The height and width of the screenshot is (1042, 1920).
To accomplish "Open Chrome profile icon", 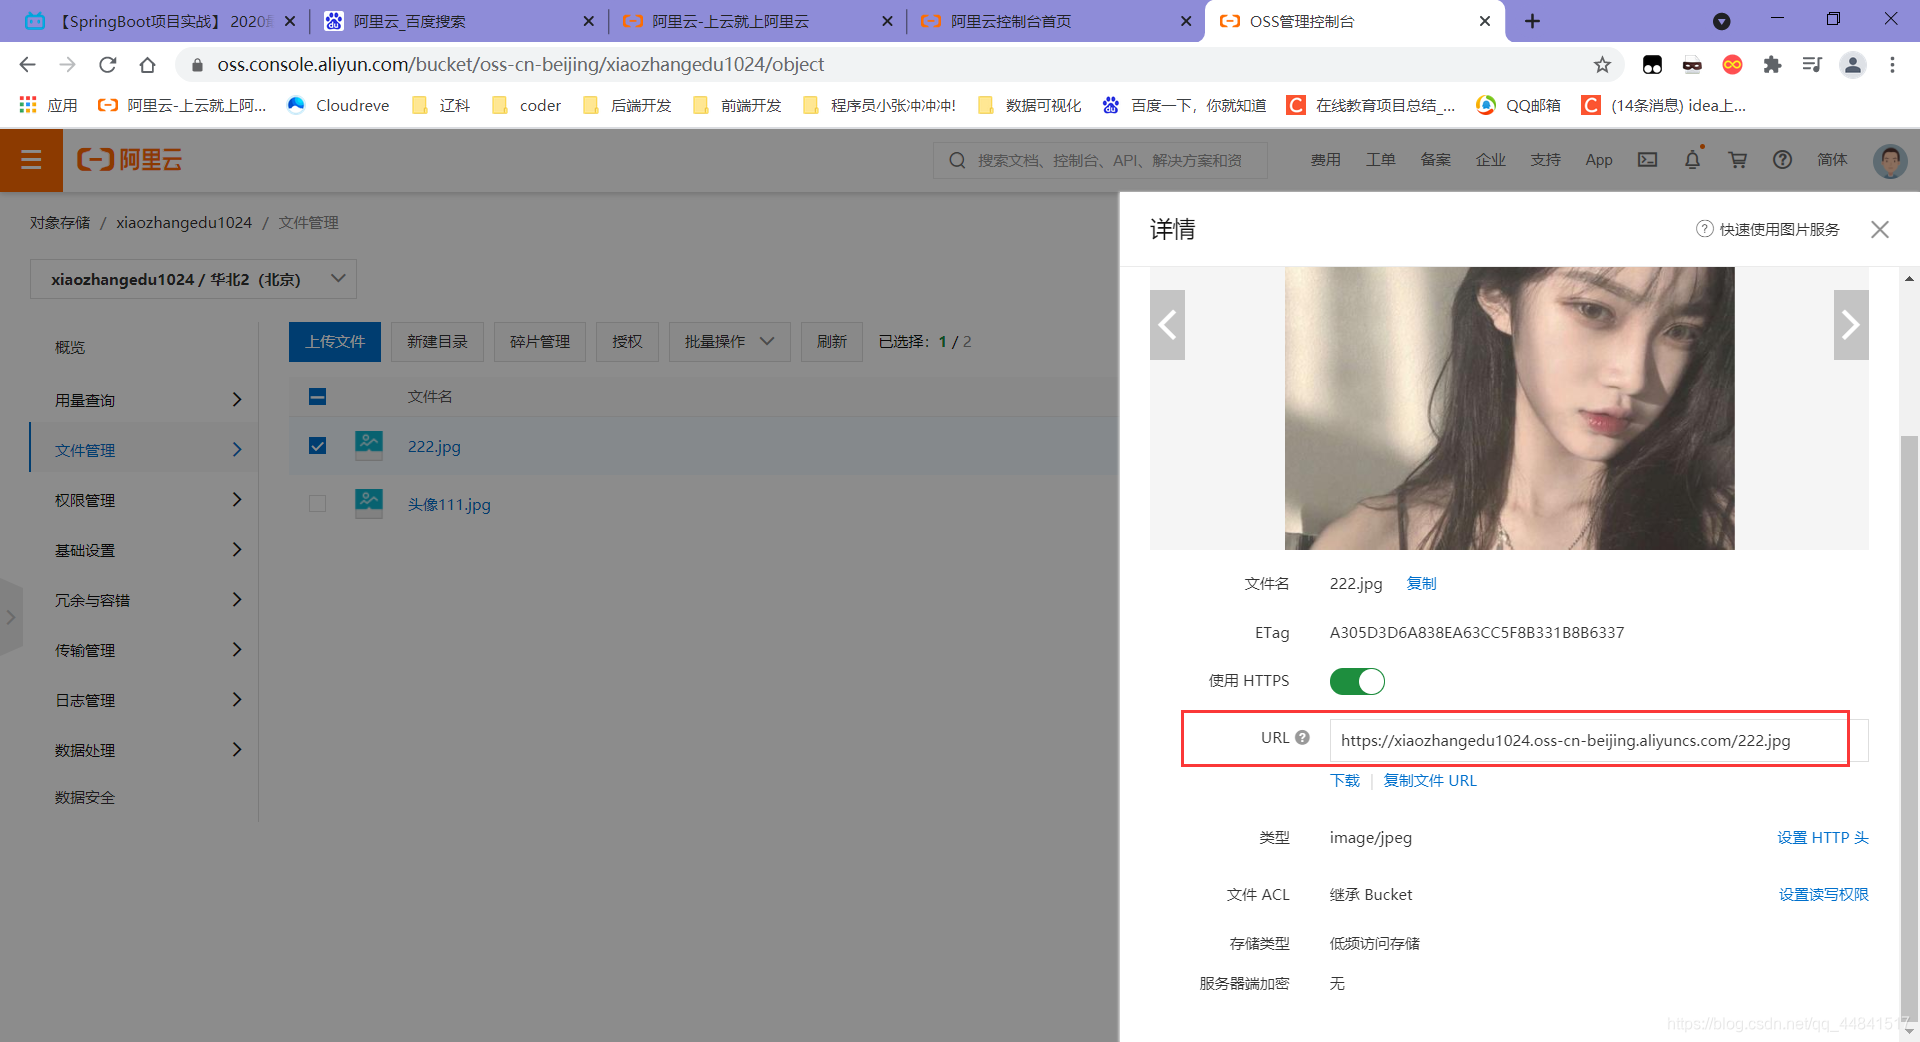I will (x=1852, y=65).
